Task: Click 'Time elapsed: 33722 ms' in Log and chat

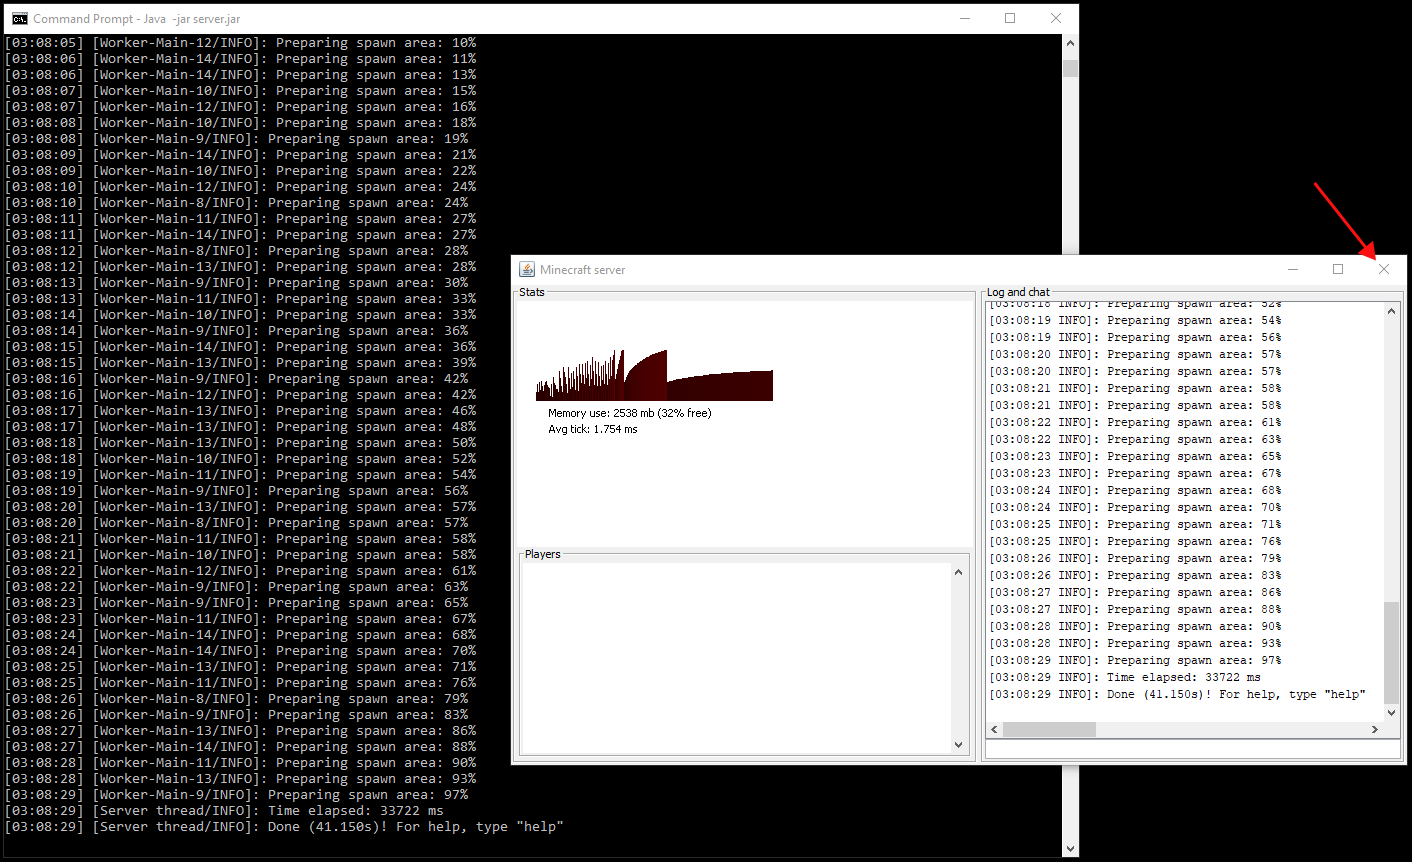Action: click(1125, 677)
